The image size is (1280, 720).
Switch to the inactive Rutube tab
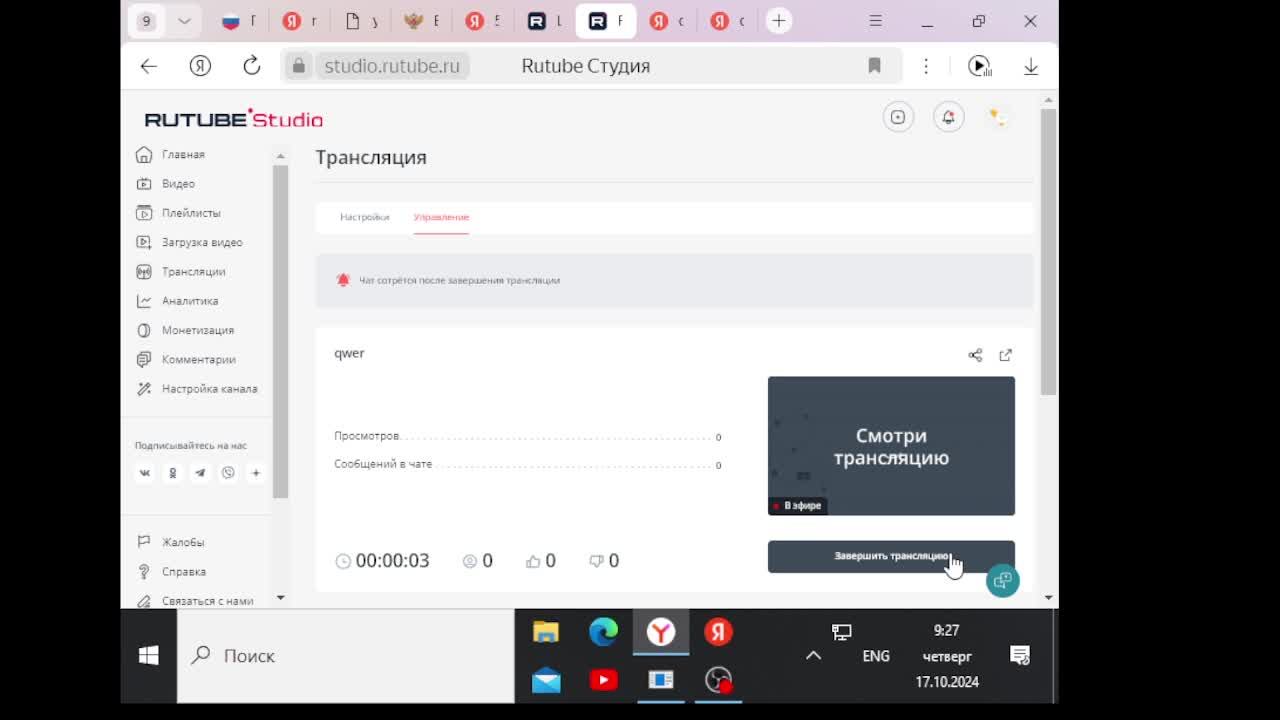coord(544,21)
